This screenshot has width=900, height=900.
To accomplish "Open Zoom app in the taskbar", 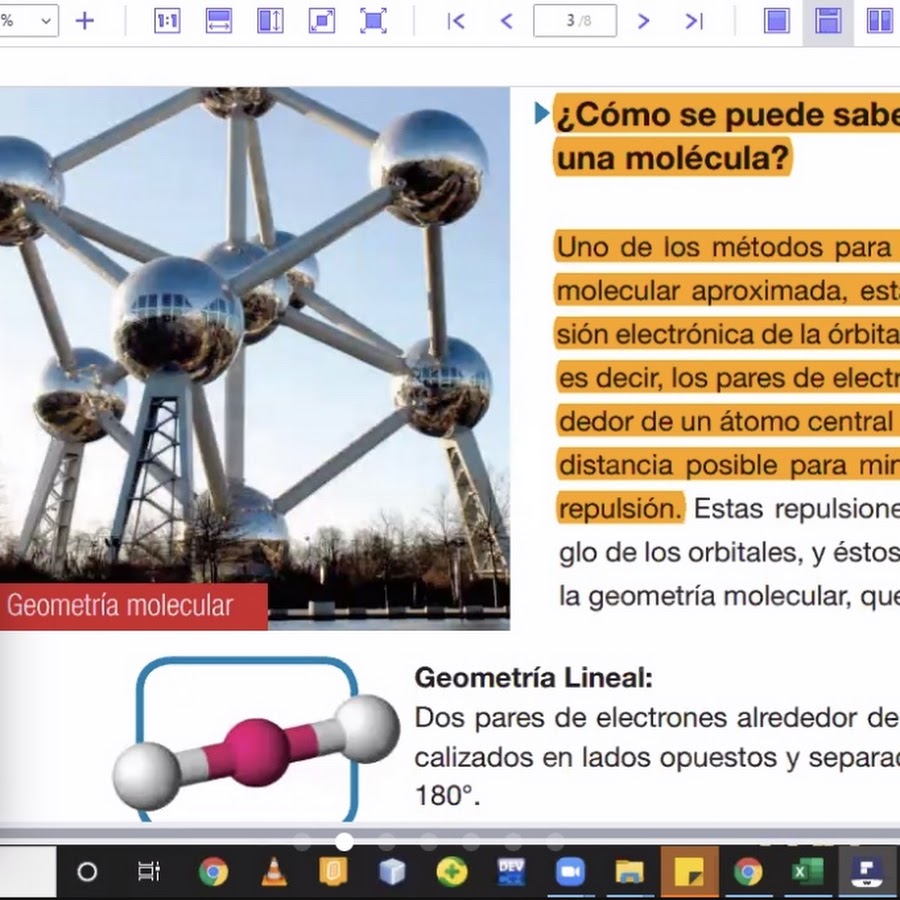I will 570,872.
